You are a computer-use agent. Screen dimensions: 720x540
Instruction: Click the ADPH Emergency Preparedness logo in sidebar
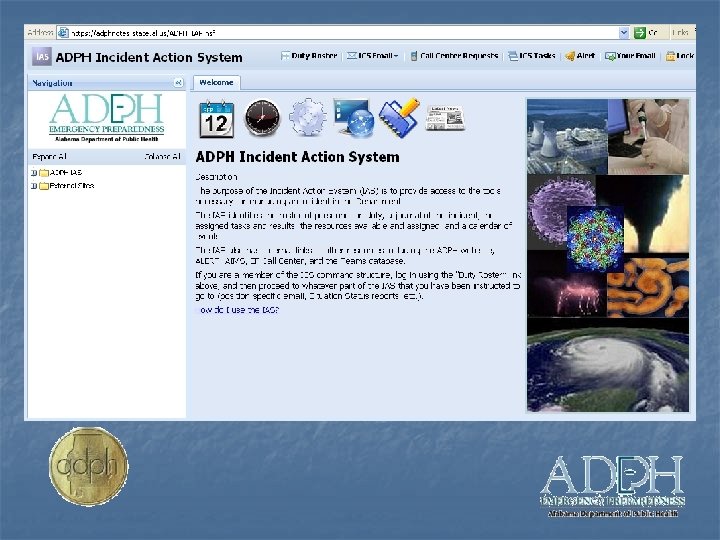coord(107,118)
